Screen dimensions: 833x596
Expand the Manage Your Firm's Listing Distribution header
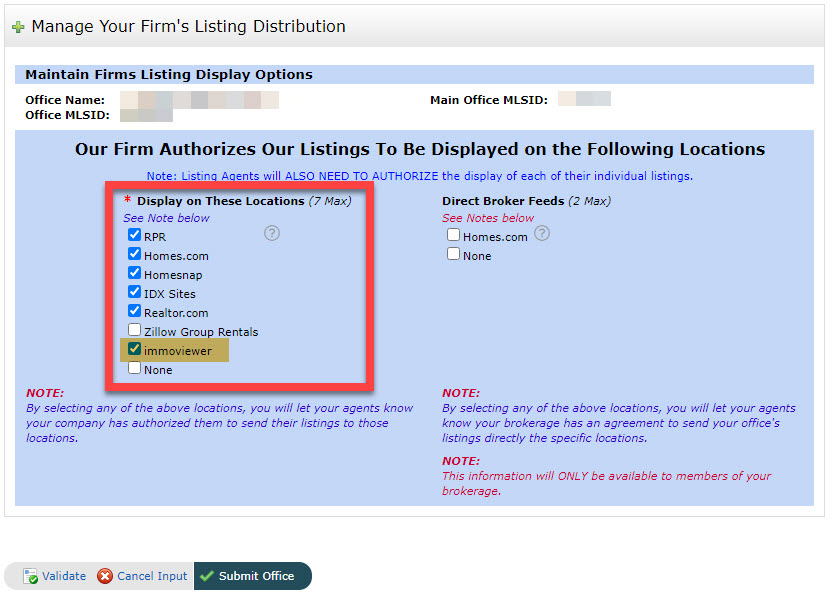point(188,27)
